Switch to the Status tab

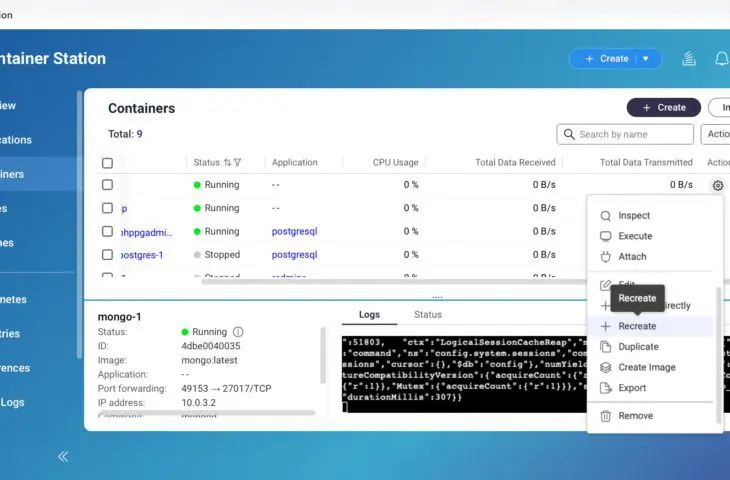point(428,315)
